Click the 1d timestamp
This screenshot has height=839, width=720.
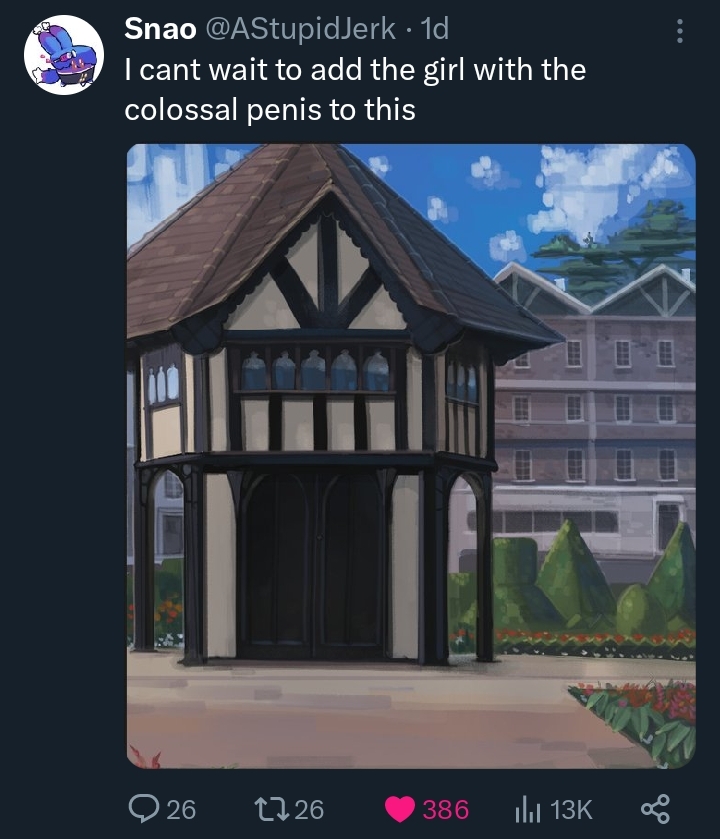(x=434, y=29)
